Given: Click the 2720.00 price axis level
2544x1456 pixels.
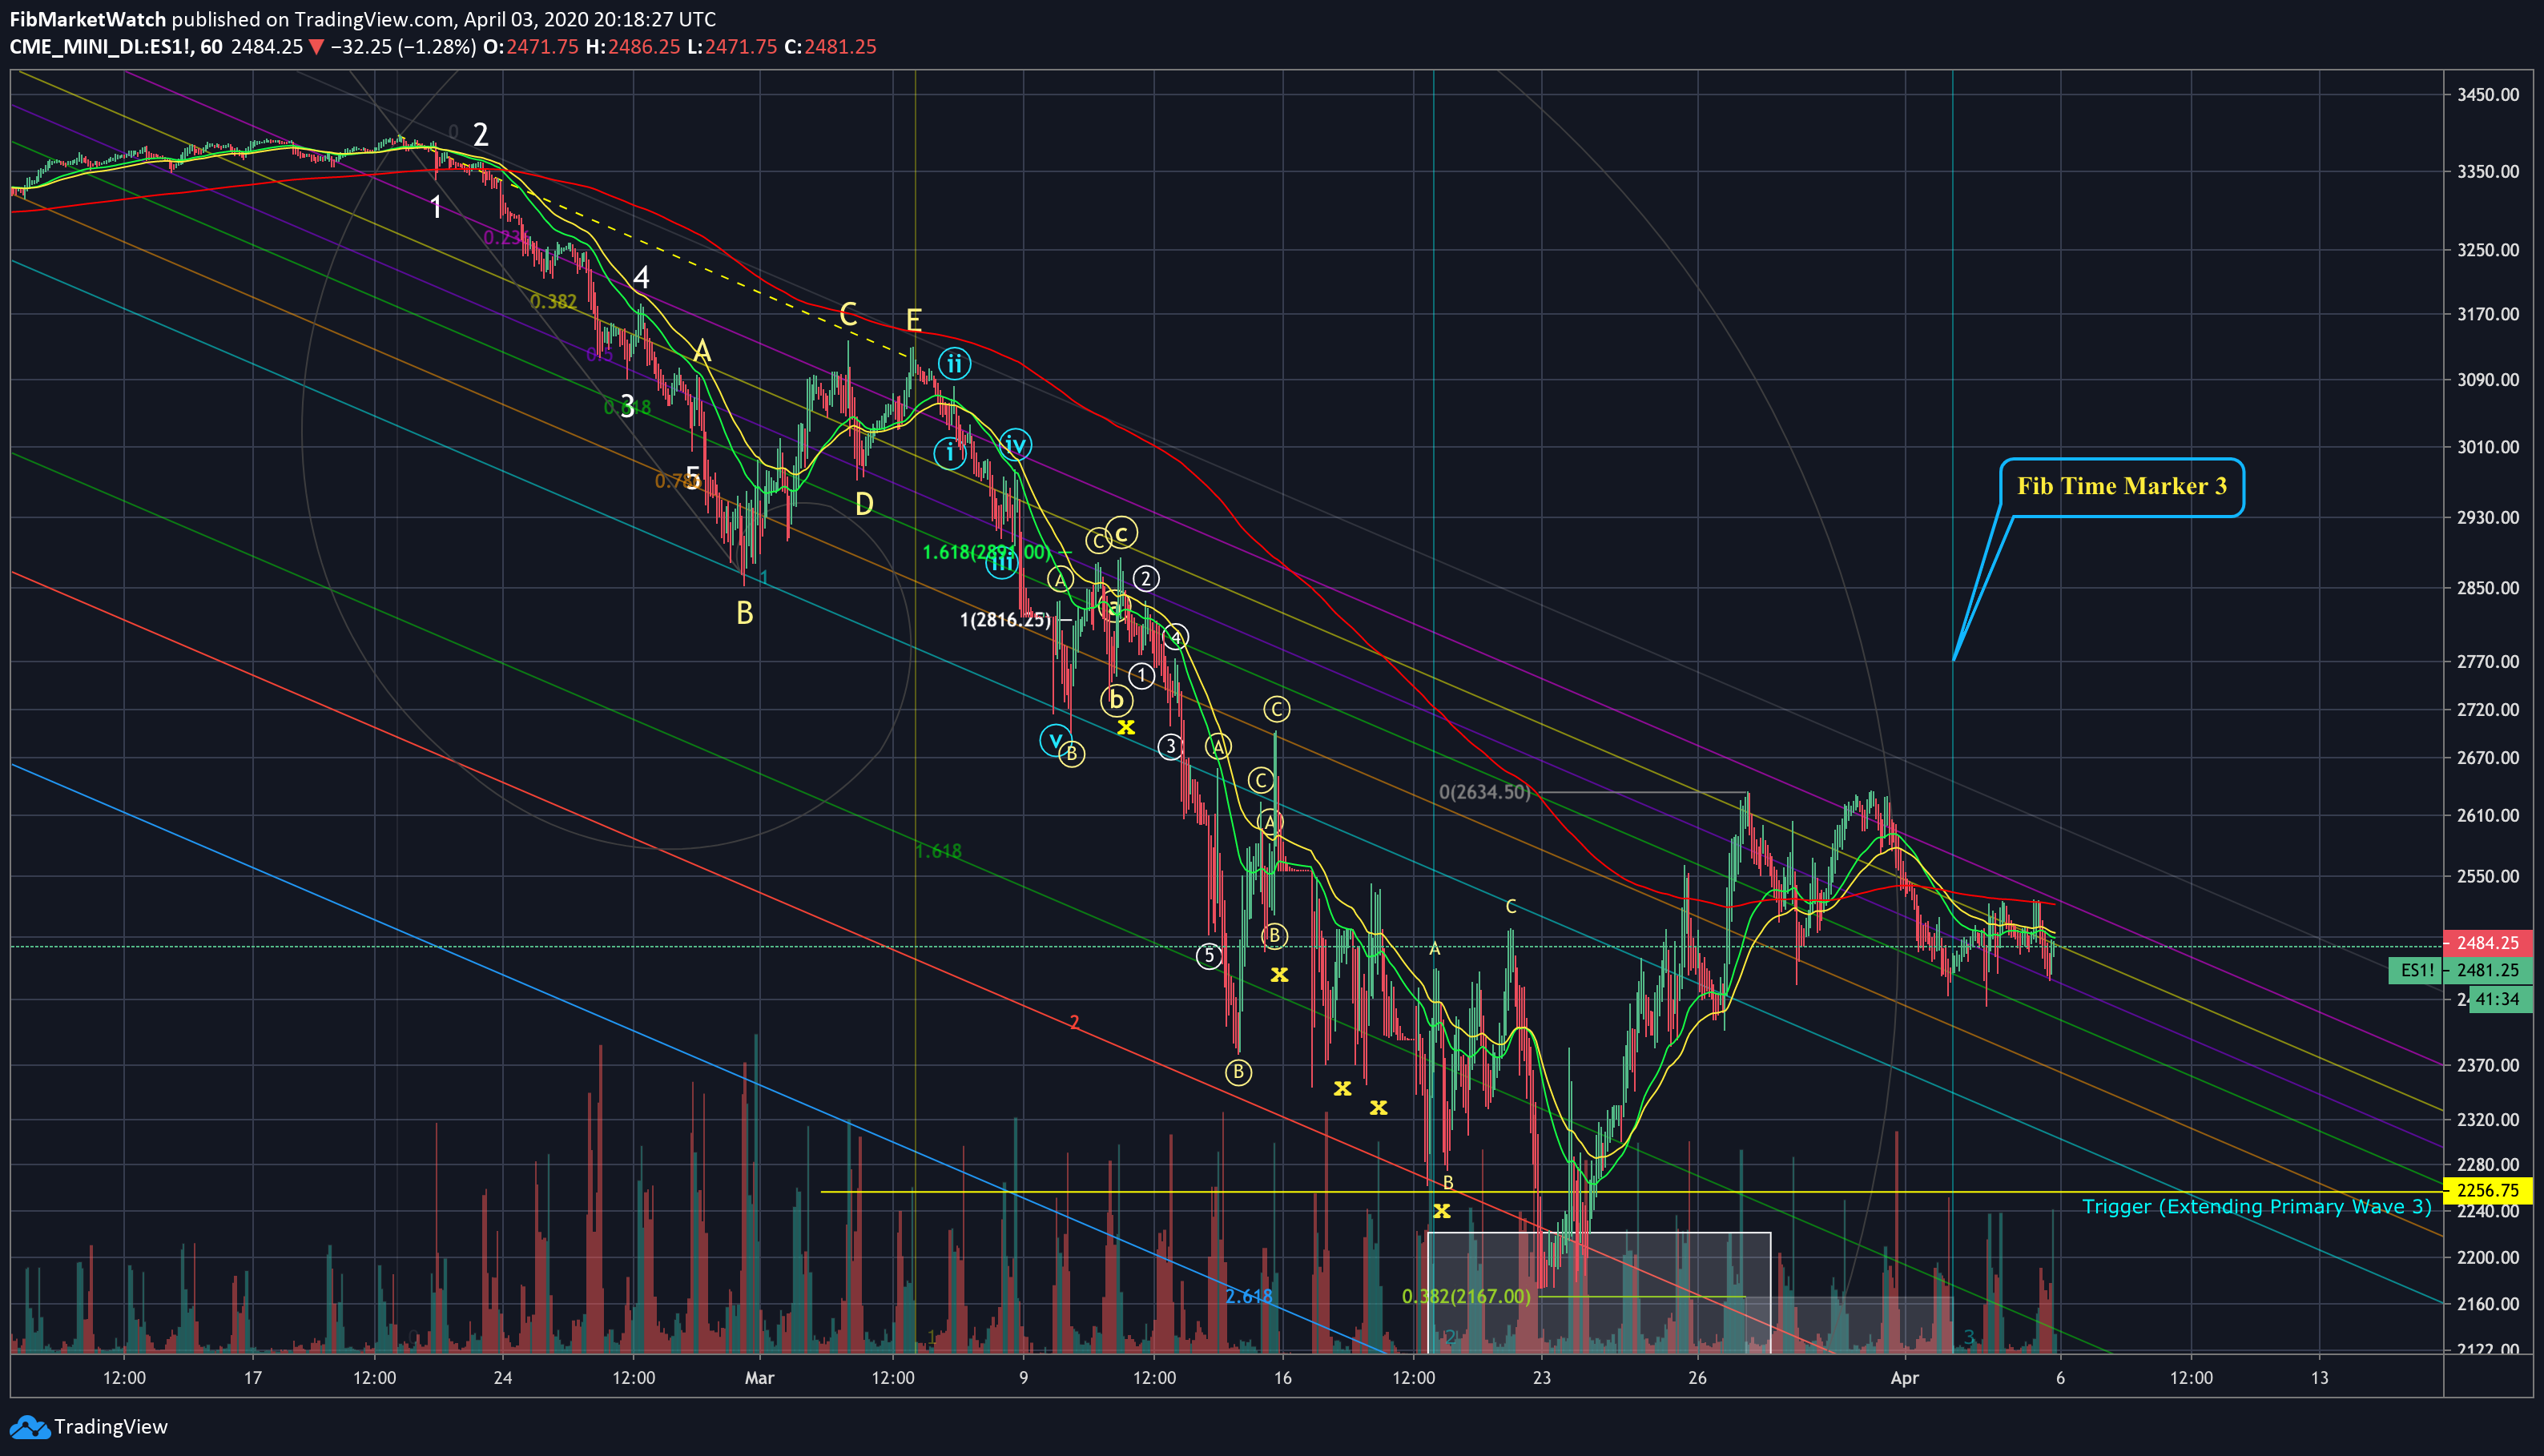Looking at the screenshot, I should (2488, 709).
